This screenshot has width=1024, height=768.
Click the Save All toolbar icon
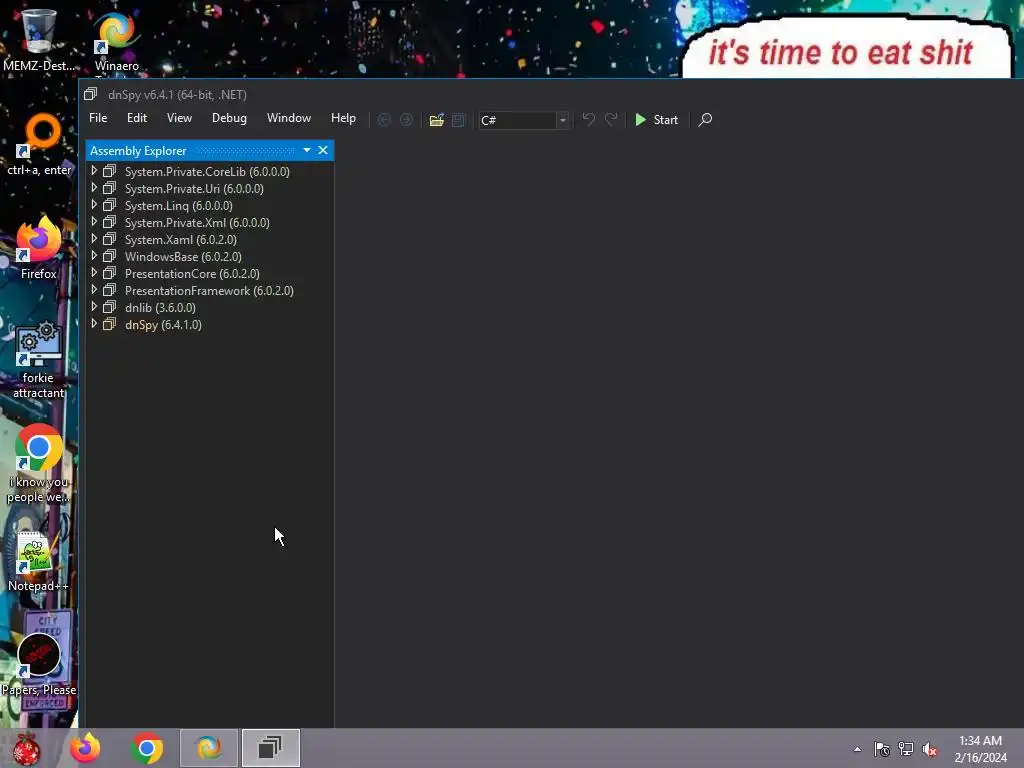click(x=458, y=120)
